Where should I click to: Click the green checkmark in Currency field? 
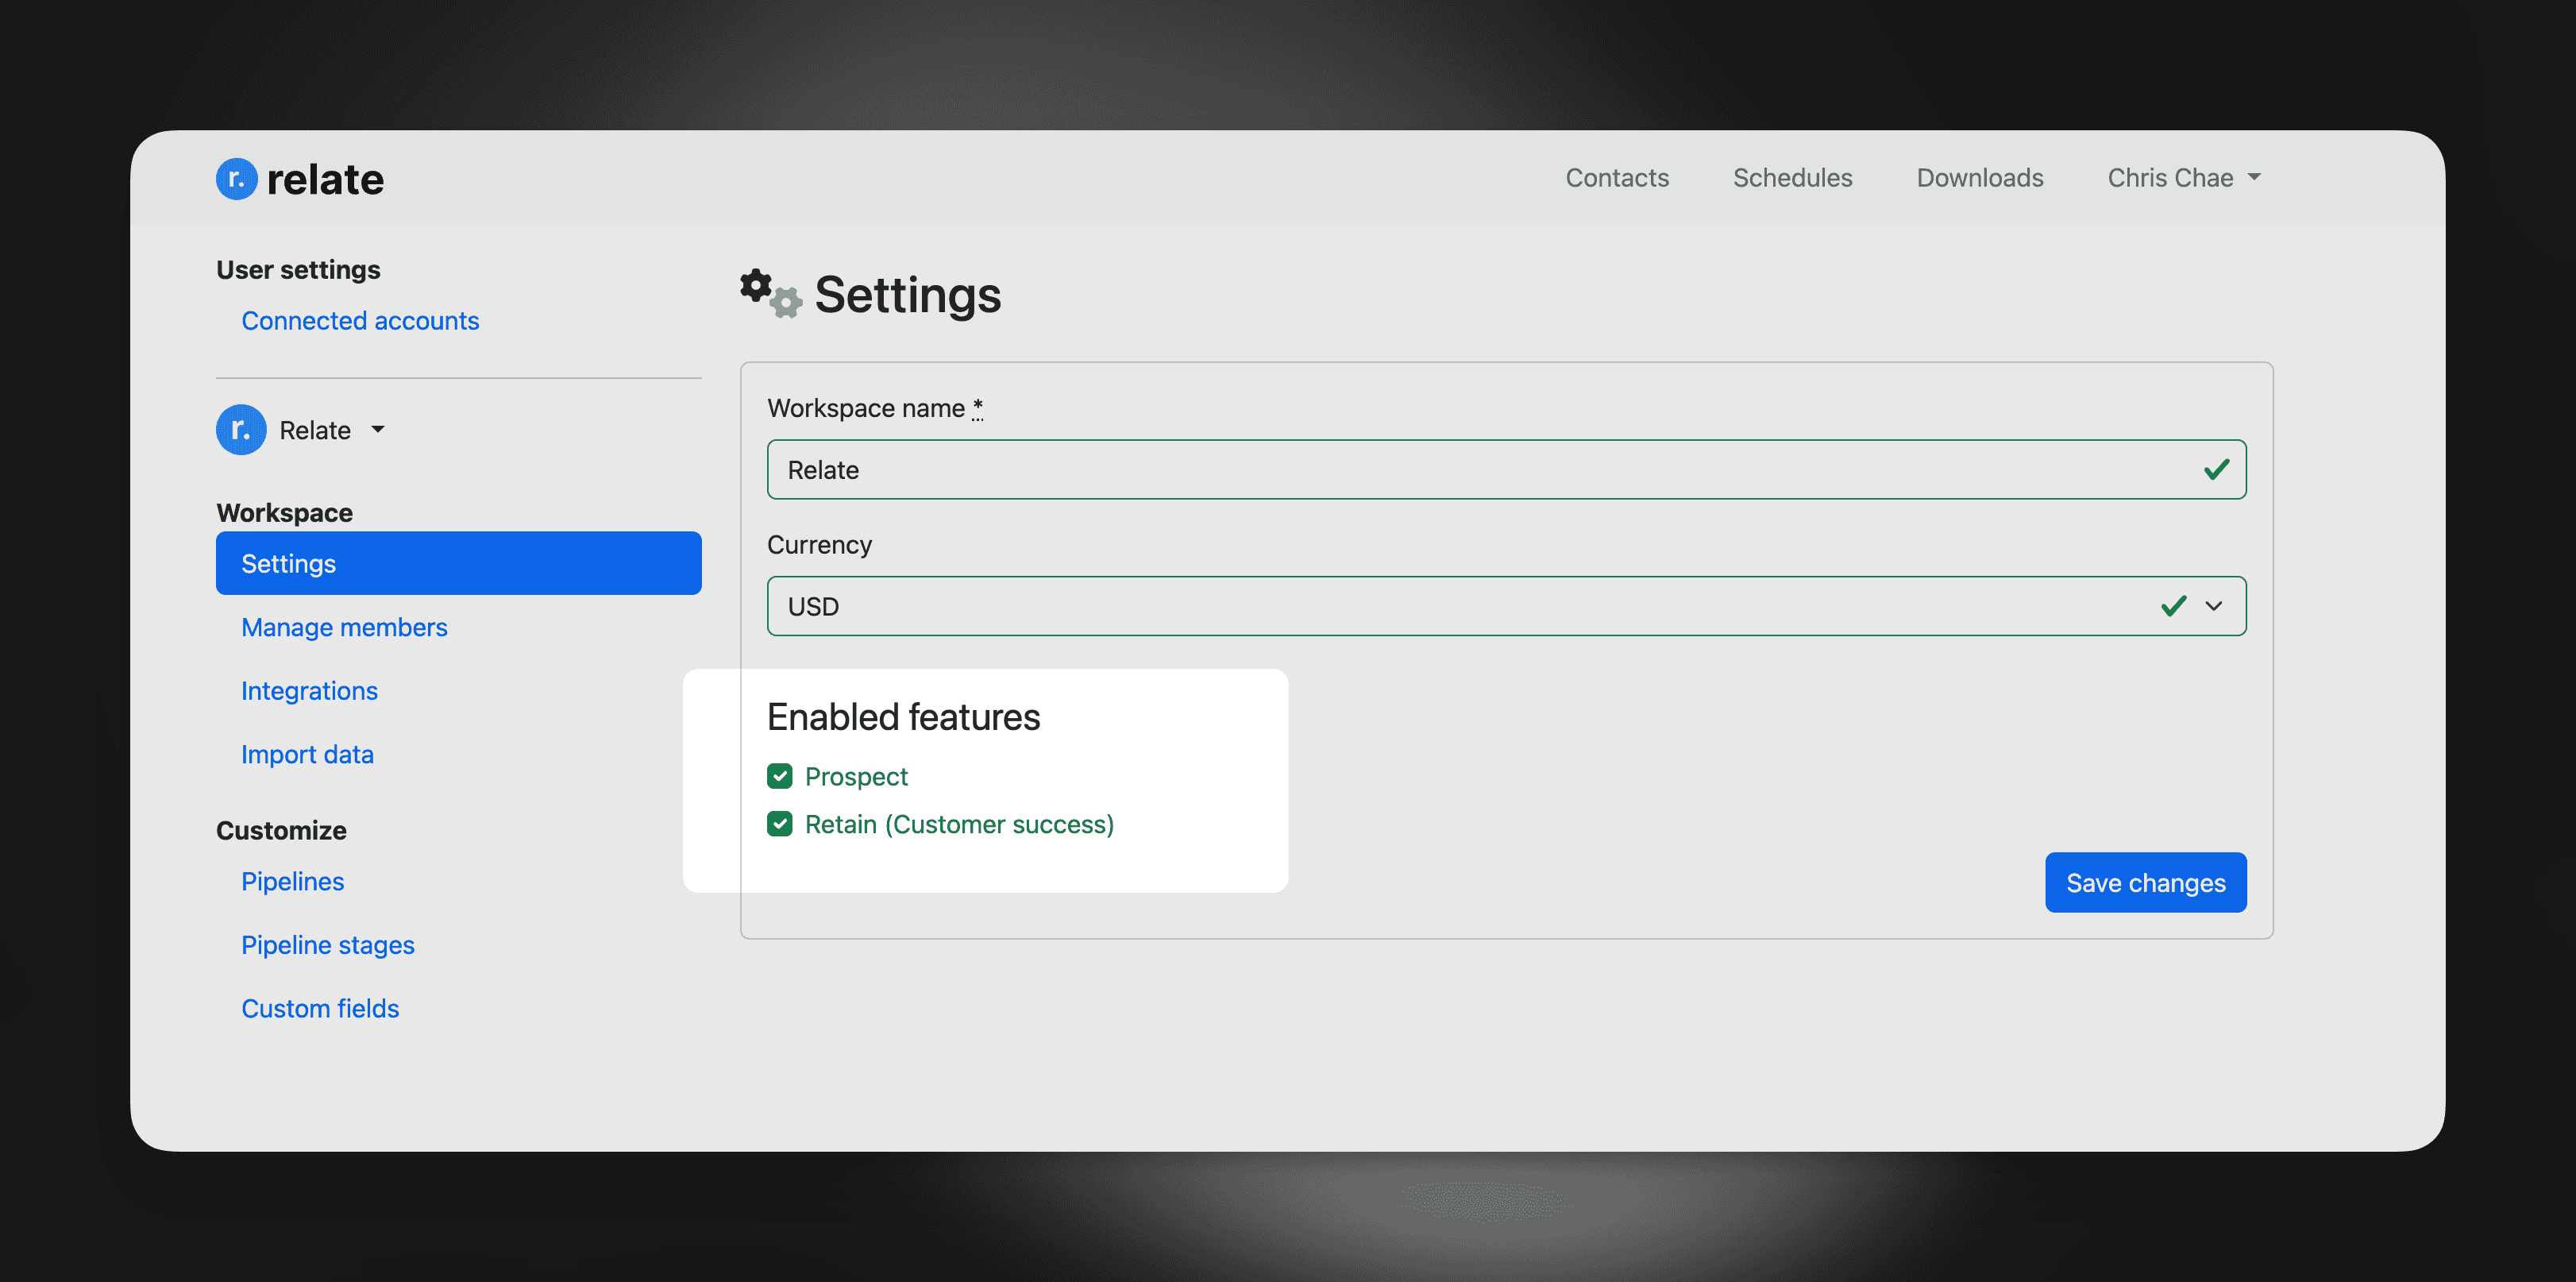pyautogui.click(x=2173, y=606)
